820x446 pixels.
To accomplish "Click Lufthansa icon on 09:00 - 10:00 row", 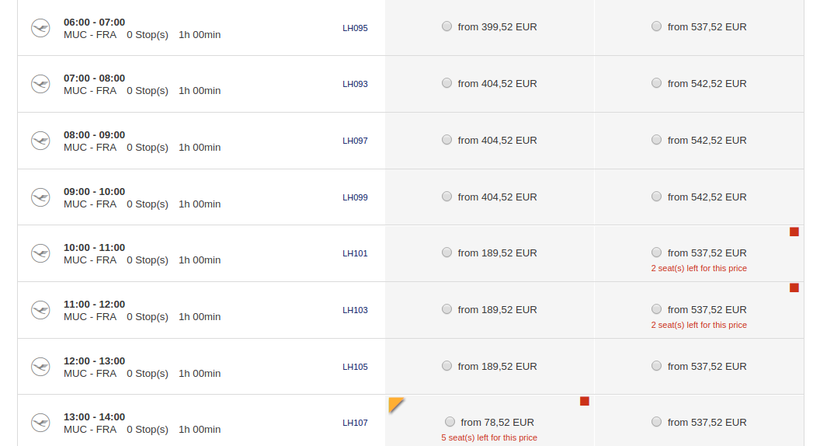I will [40, 197].
